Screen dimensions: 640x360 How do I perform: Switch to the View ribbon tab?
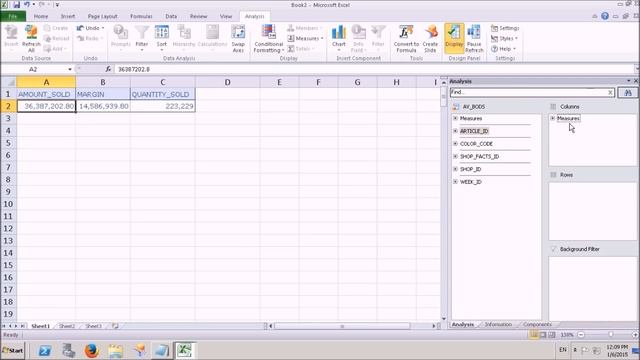click(x=226, y=16)
